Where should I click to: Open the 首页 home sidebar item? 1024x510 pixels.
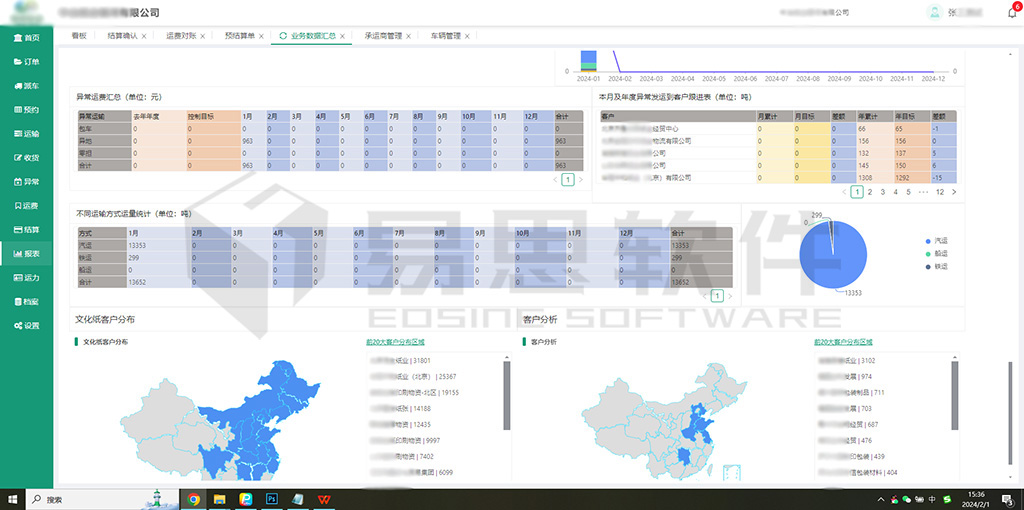27,37
